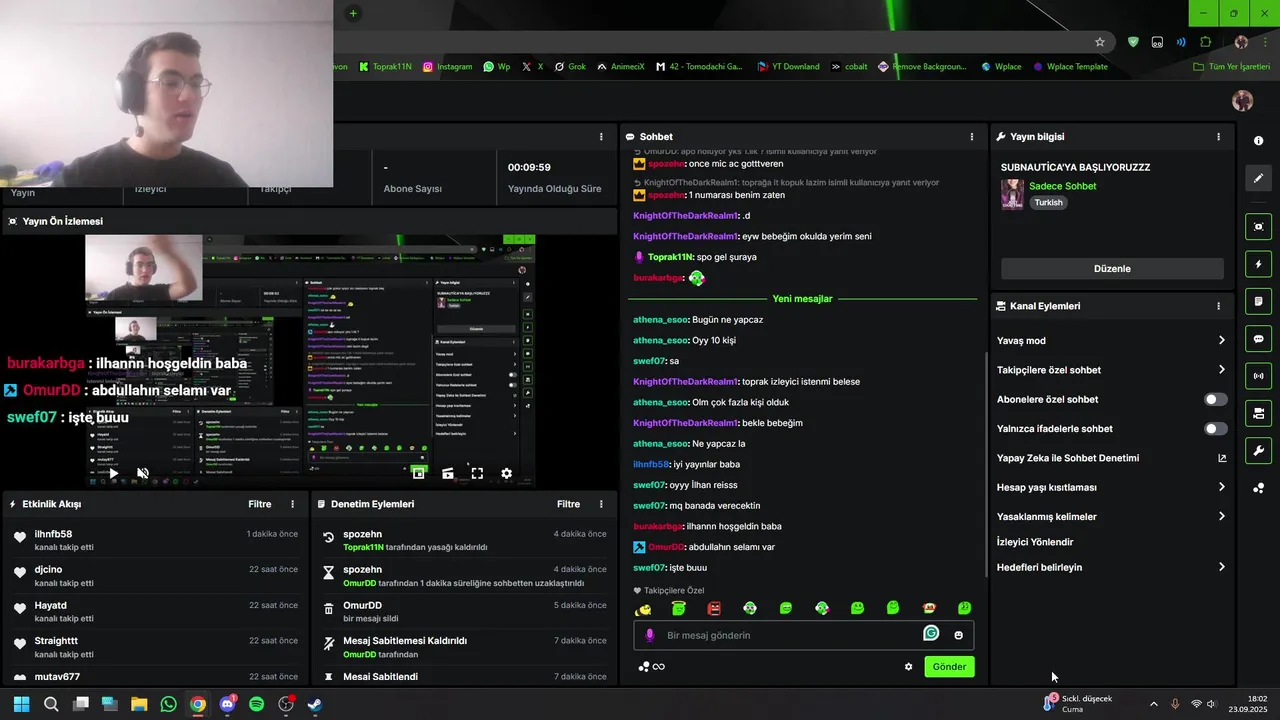Insert the bee emote from quick emotes
This screenshot has height=720, width=1280.
tap(643, 608)
